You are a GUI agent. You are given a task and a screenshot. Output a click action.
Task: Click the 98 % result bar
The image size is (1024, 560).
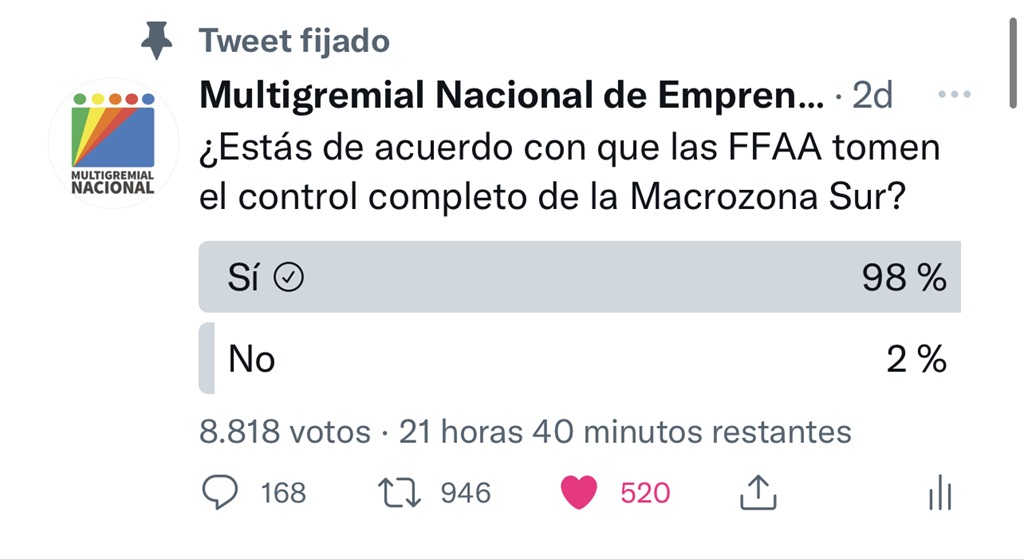[x=579, y=277]
